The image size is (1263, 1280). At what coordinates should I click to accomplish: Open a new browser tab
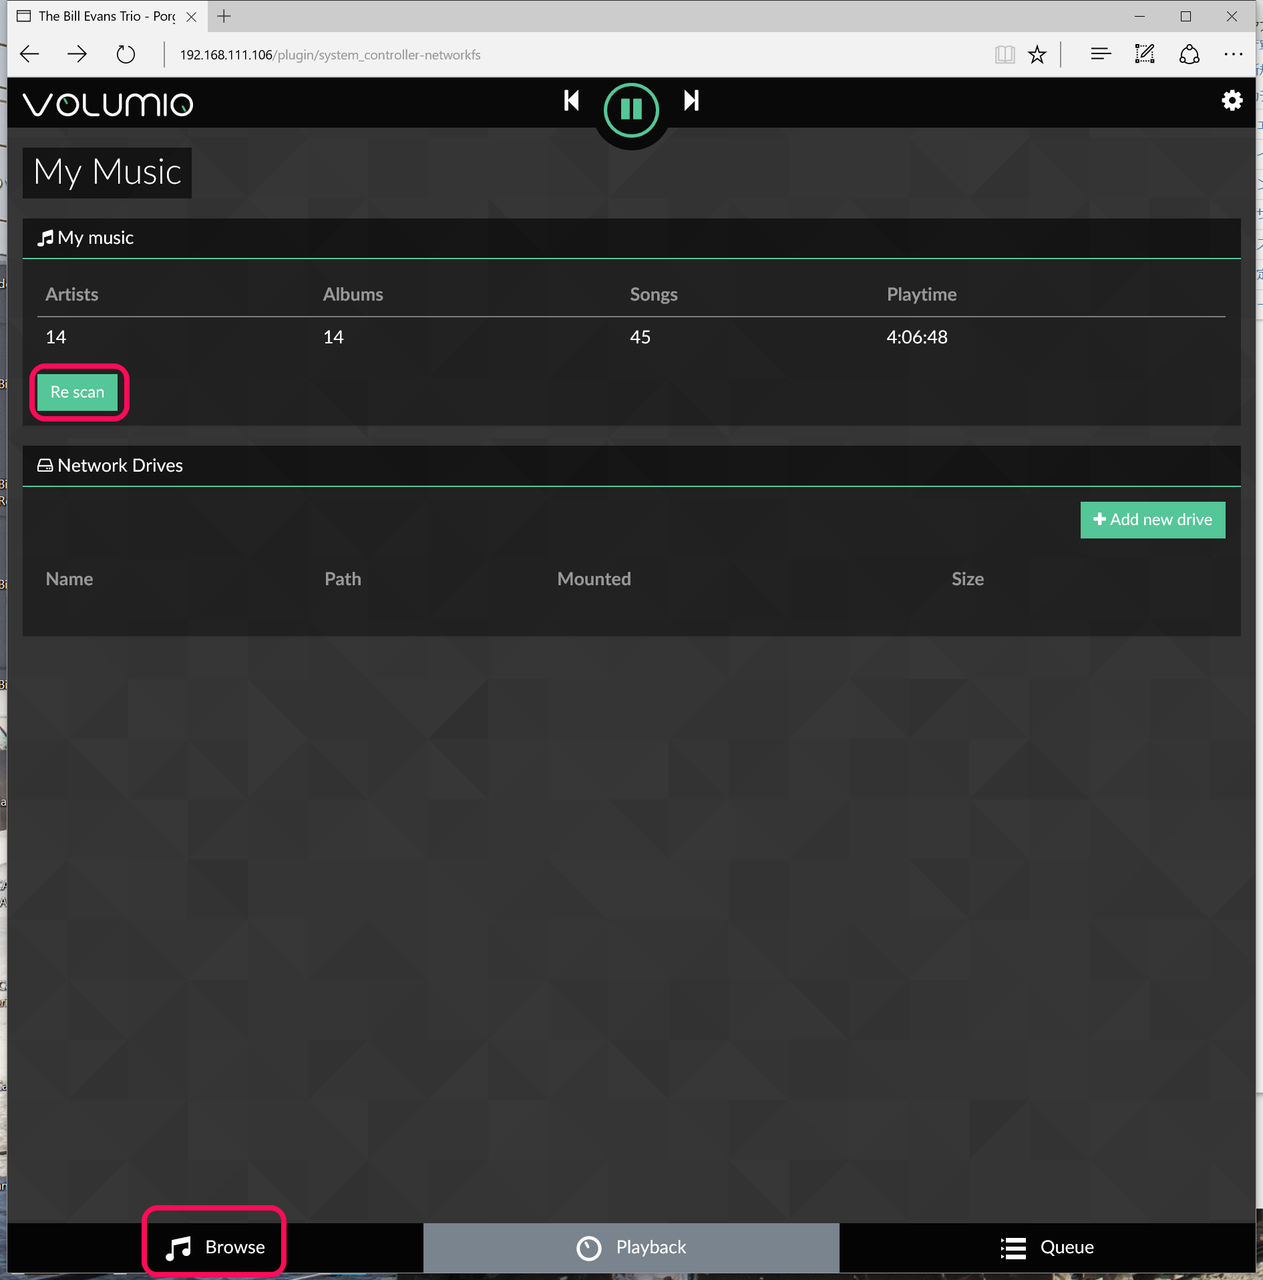(223, 16)
